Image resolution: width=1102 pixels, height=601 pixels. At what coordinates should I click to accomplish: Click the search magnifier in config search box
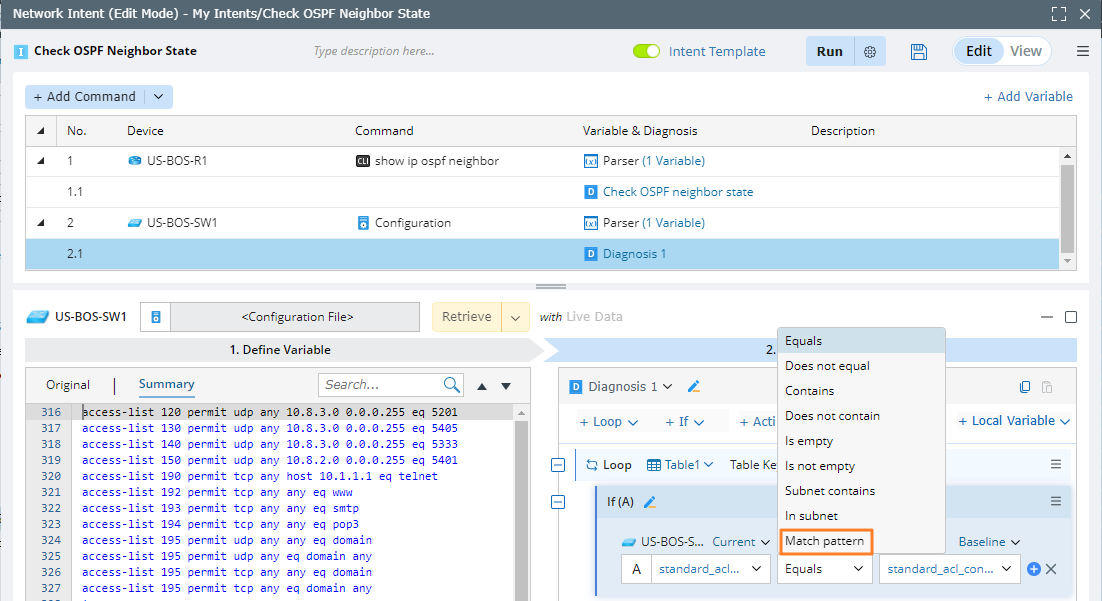pyautogui.click(x=452, y=385)
